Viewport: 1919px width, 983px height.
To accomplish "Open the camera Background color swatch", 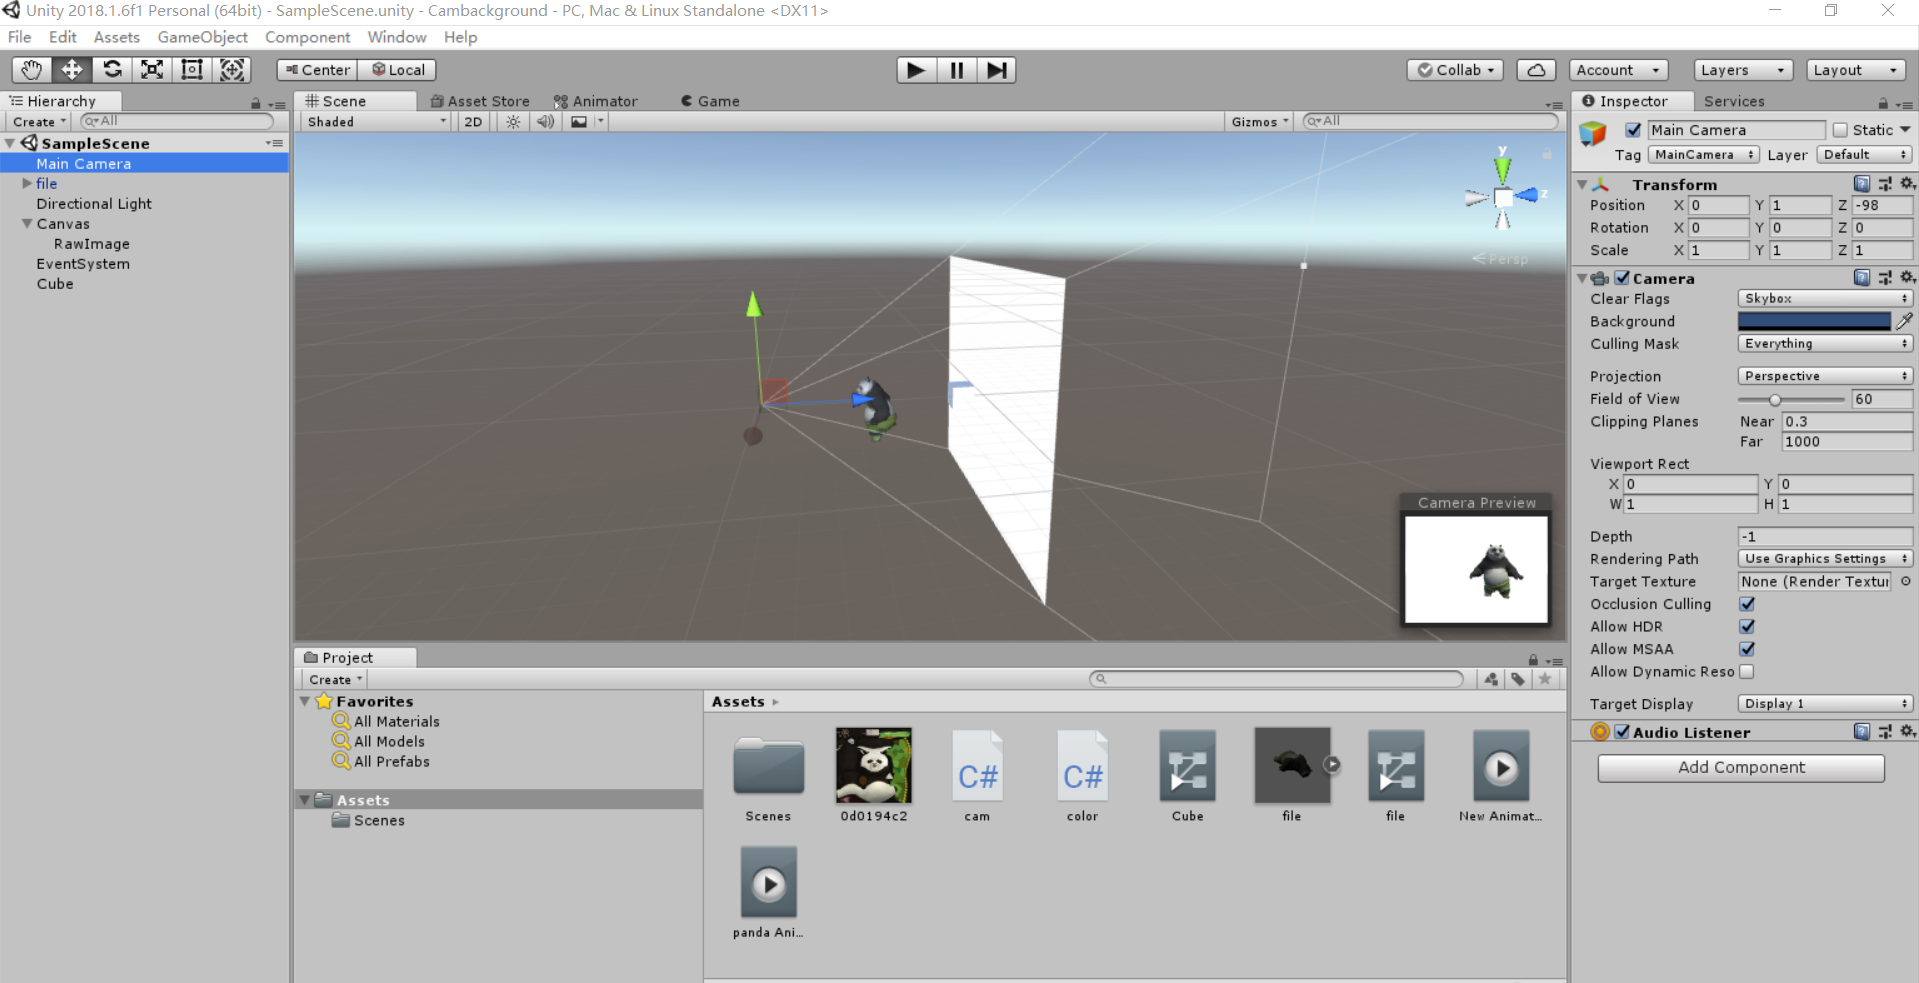I will pos(1814,321).
